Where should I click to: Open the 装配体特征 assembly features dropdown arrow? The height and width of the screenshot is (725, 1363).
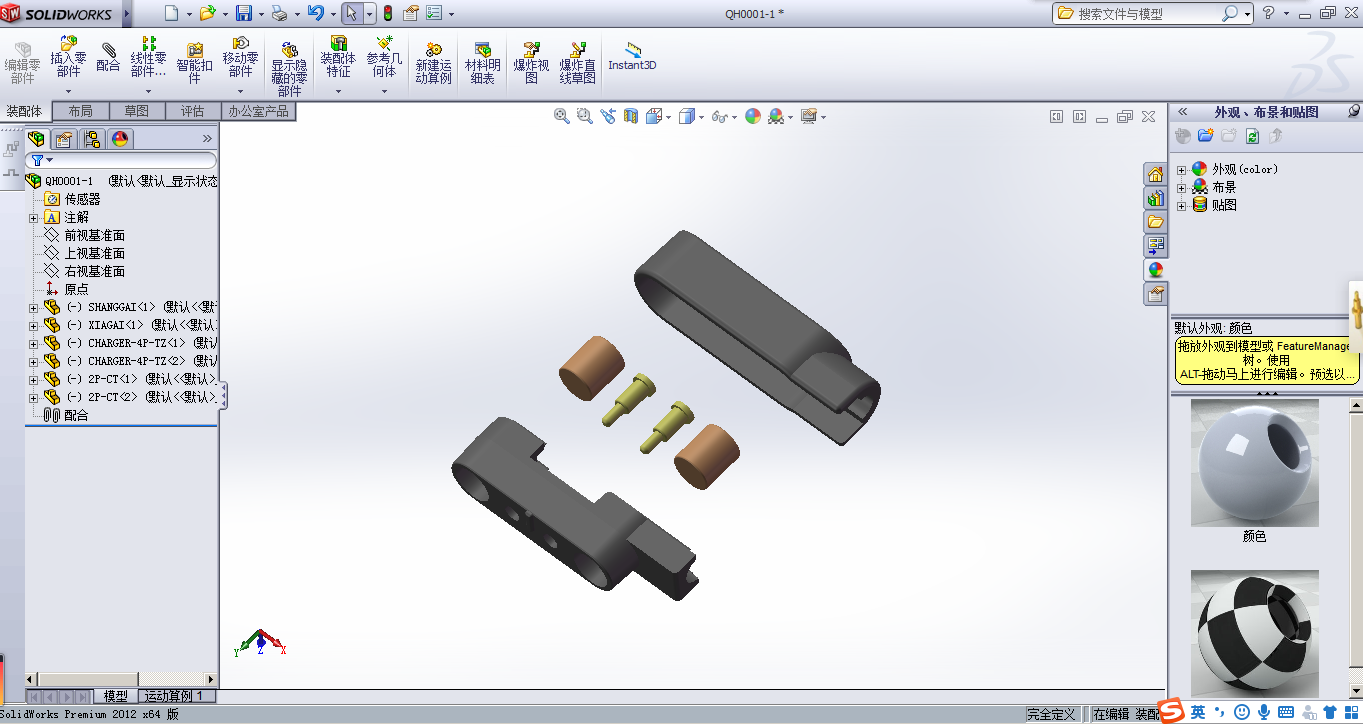pos(338,92)
